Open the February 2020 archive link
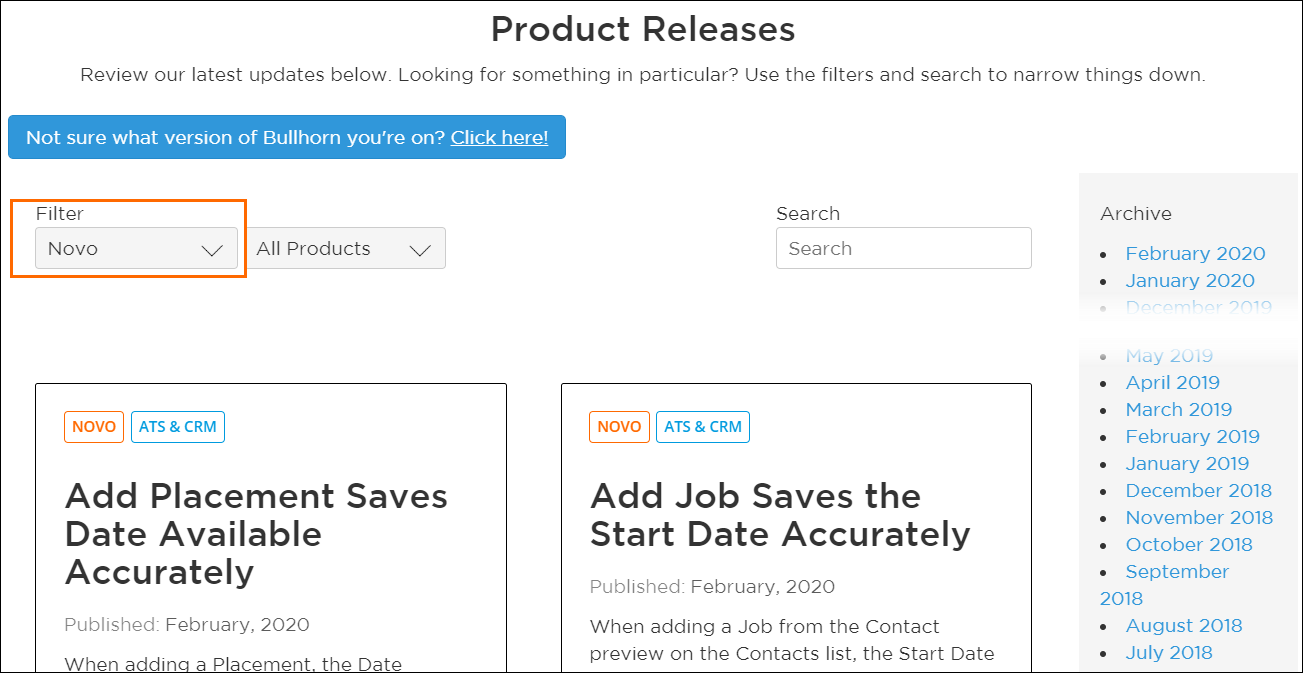The height and width of the screenshot is (673, 1303). tap(1195, 254)
